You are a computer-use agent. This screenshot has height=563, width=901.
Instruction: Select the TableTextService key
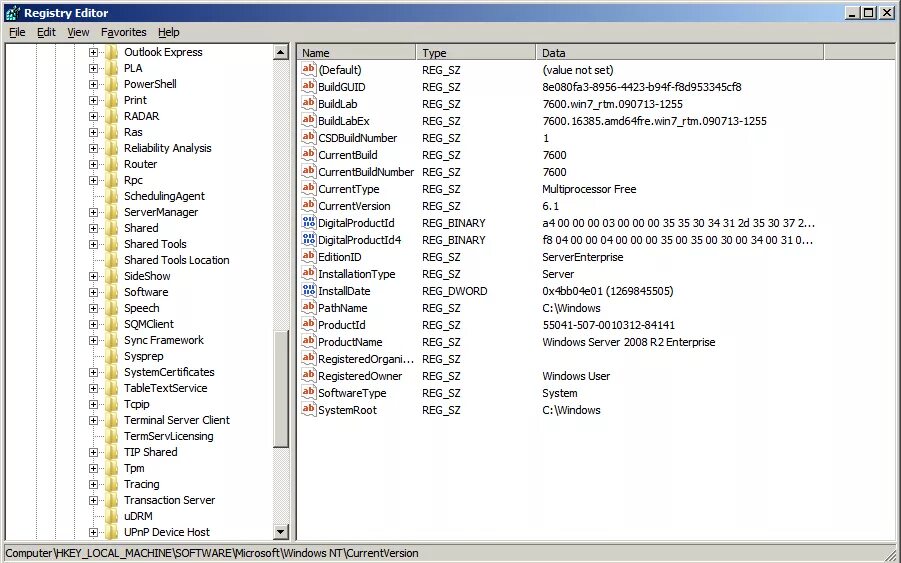[165, 388]
